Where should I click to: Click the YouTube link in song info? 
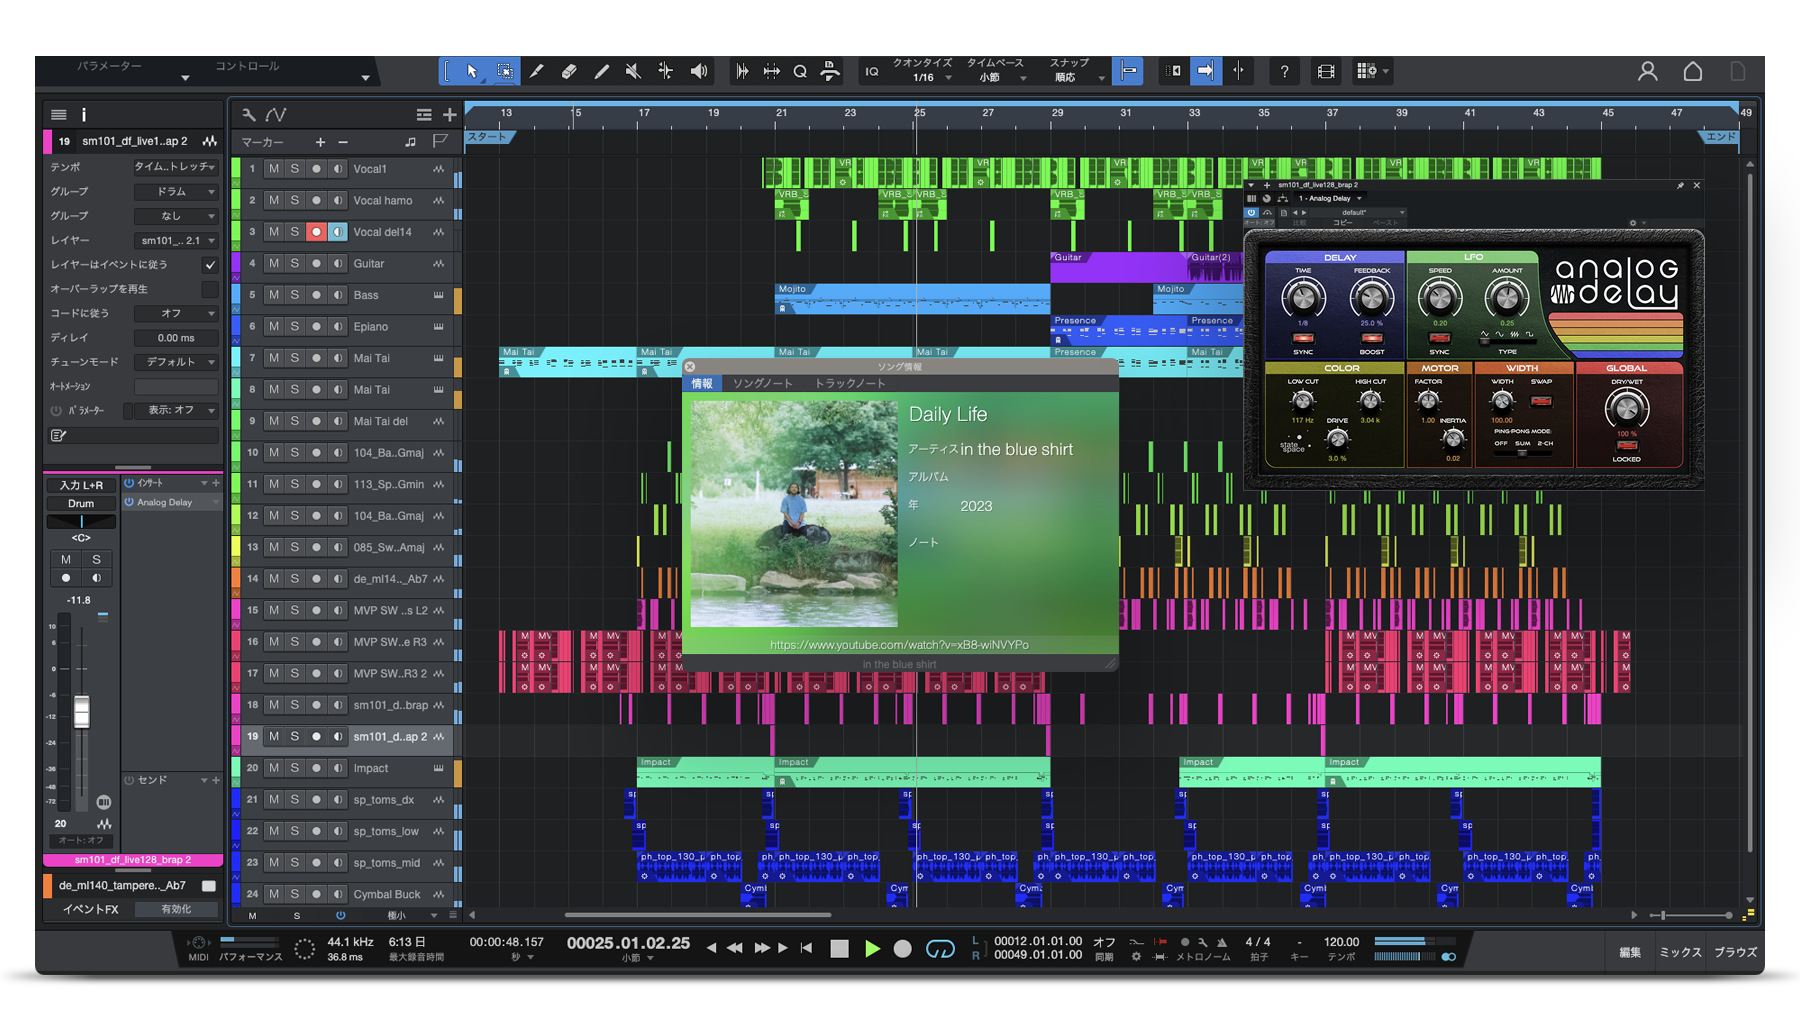click(899, 645)
